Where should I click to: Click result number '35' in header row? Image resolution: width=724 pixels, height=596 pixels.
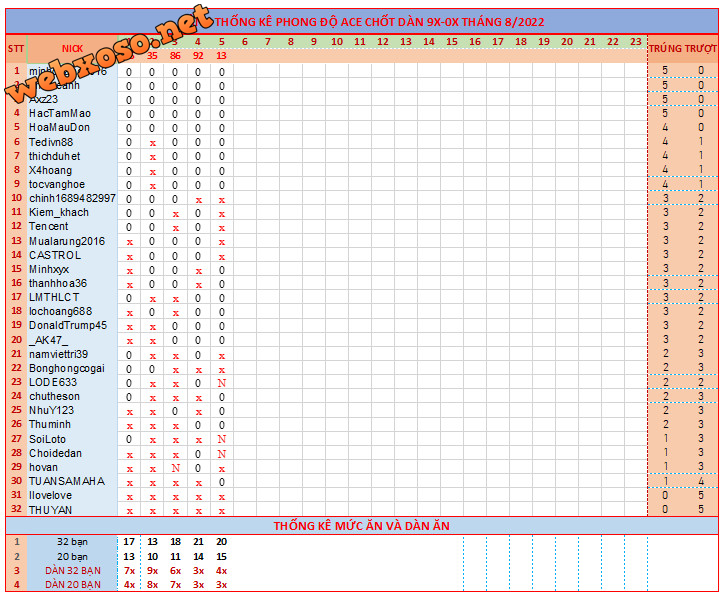point(152,56)
